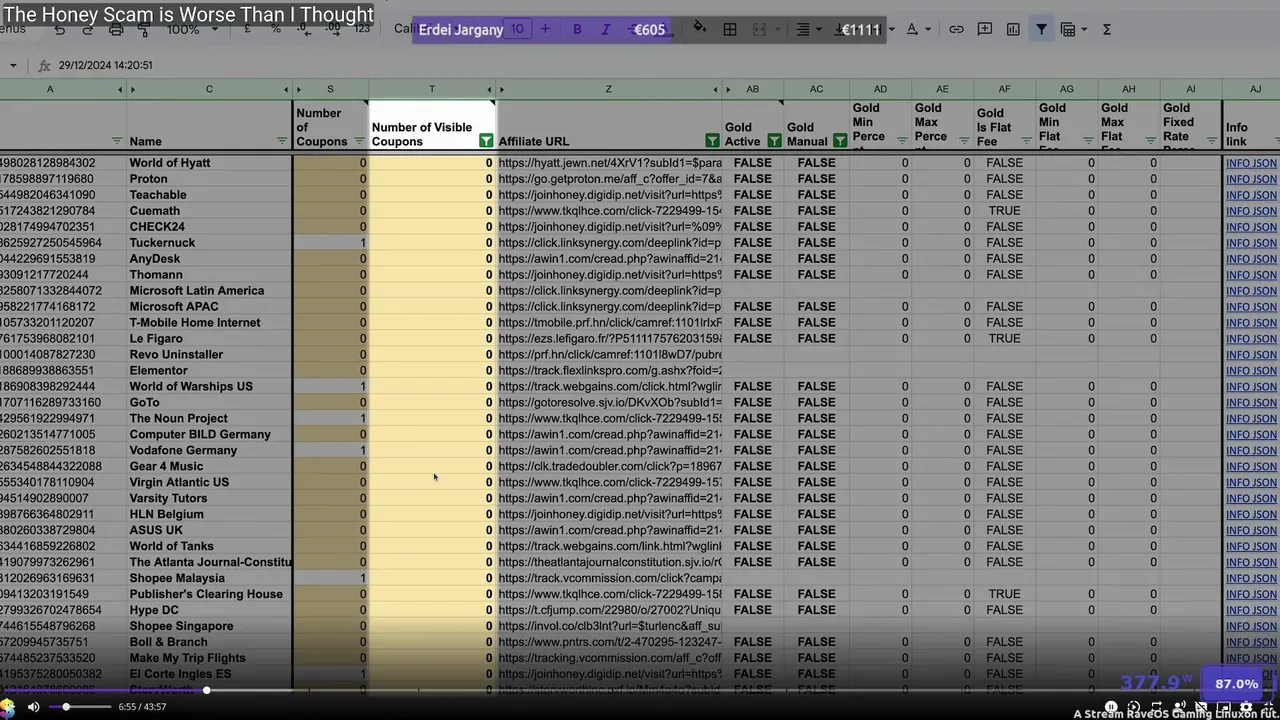This screenshot has height=720, width=1280.
Task: Format as currency with the £ icon
Action: pos(248,29)
